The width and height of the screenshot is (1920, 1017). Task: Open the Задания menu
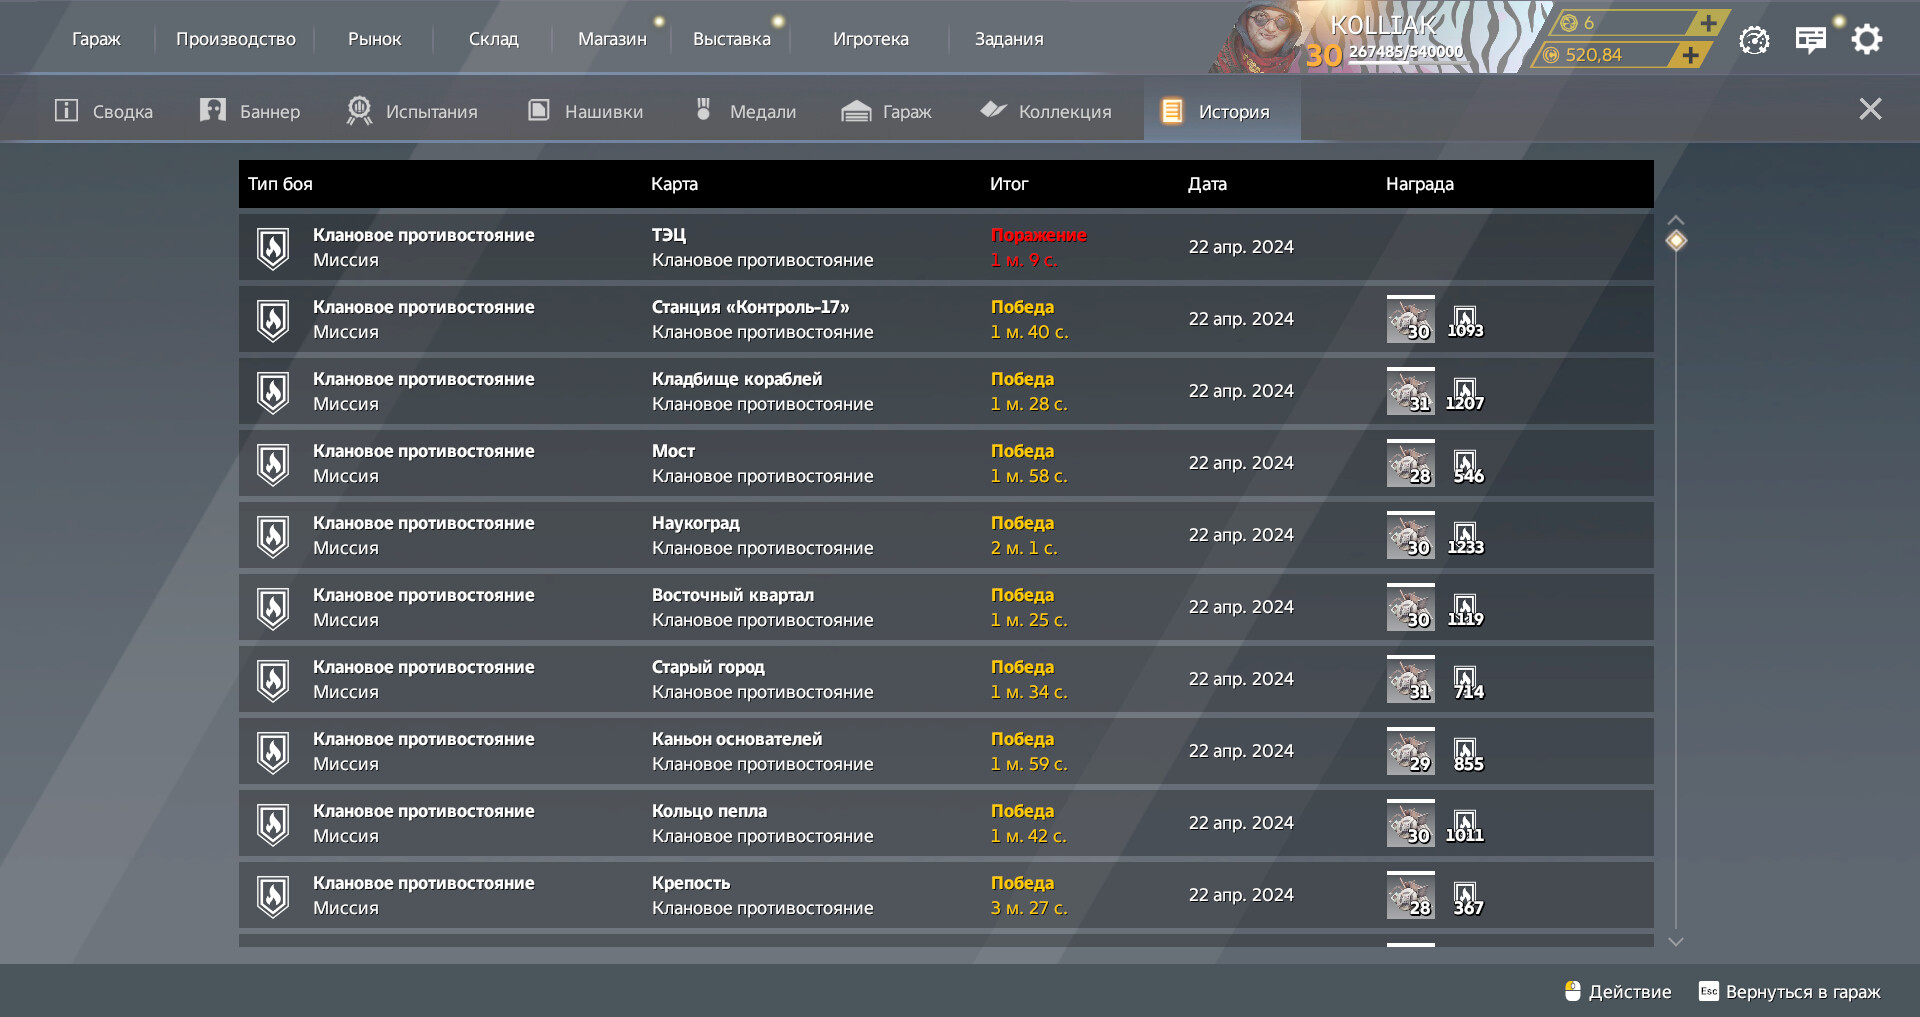[x=1009, y=39]
